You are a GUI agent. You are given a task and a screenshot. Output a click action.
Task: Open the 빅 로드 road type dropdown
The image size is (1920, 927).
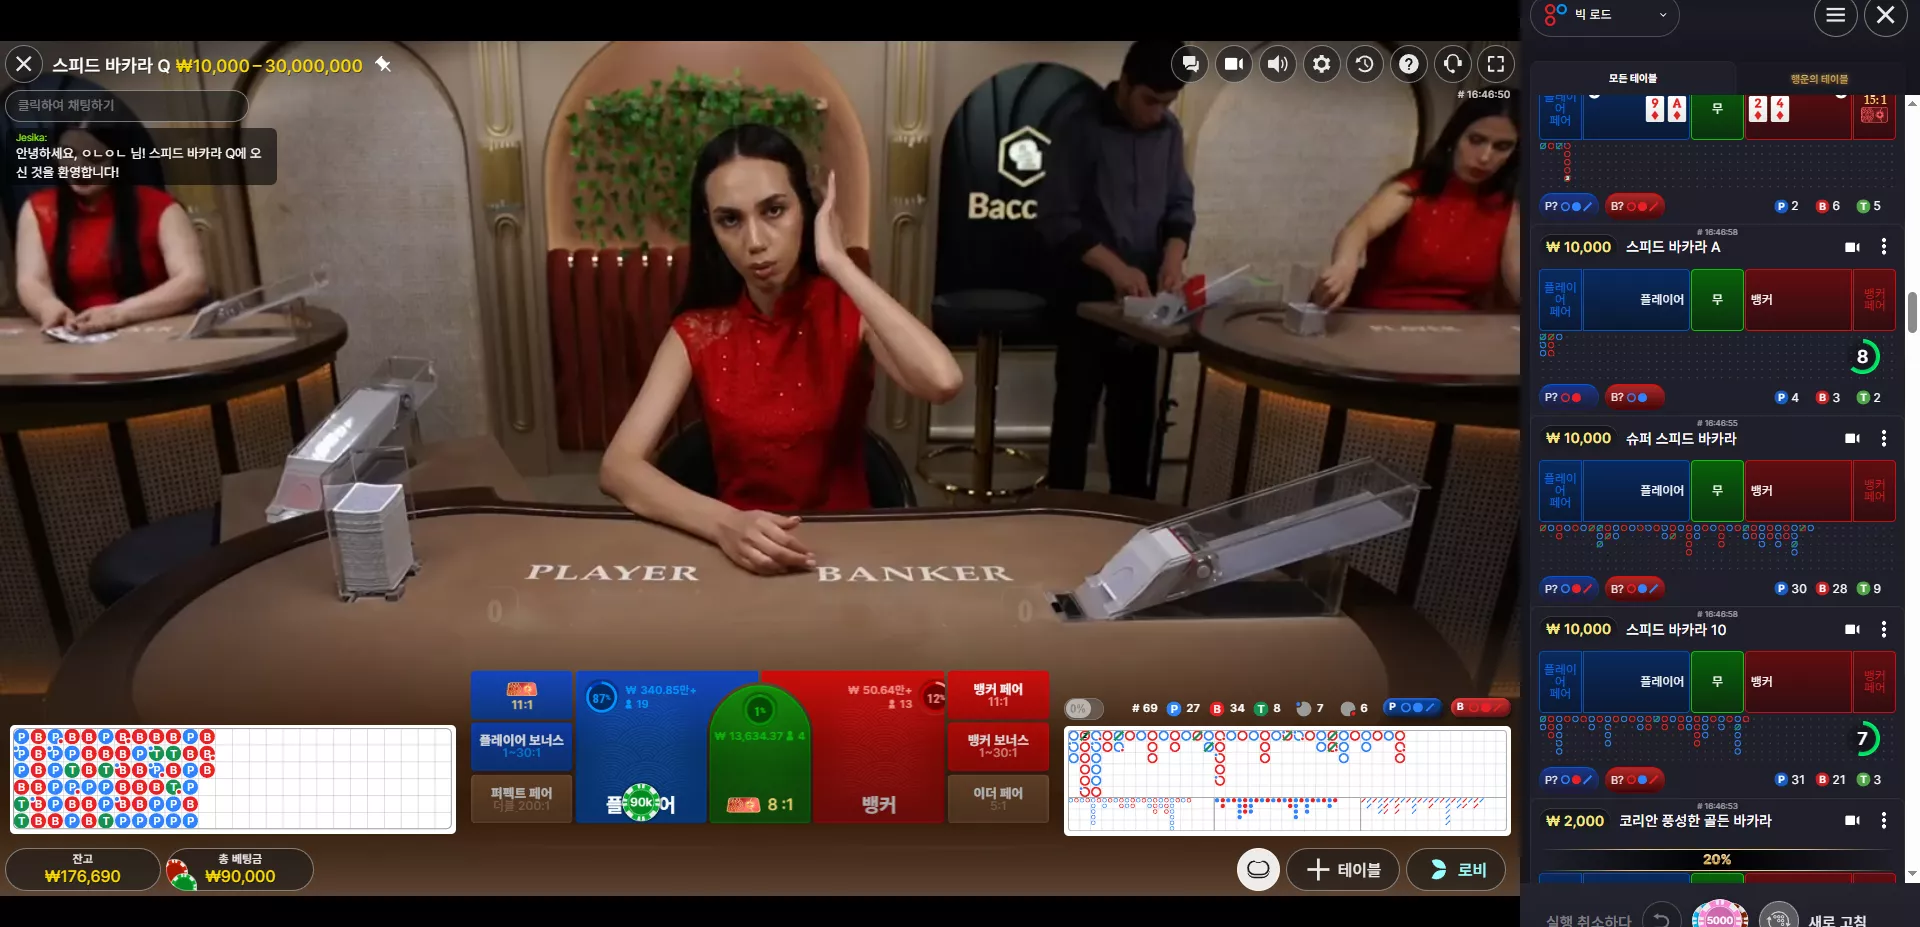pyautogui.click(x=1604, y=15)
